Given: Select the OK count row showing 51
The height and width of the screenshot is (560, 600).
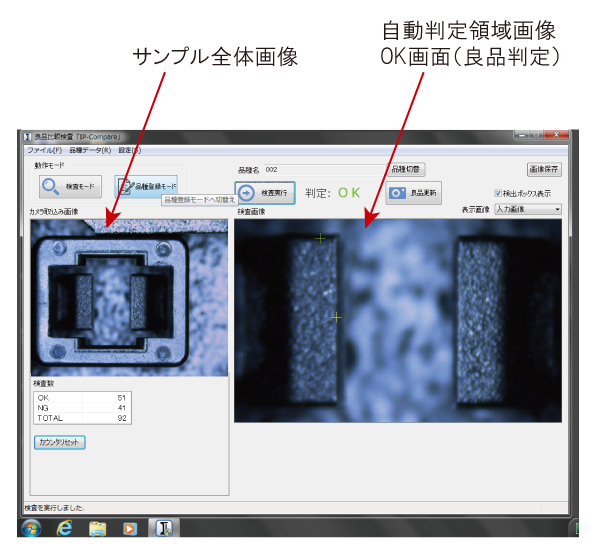Looking at the screenshot, I should [82, 398].
